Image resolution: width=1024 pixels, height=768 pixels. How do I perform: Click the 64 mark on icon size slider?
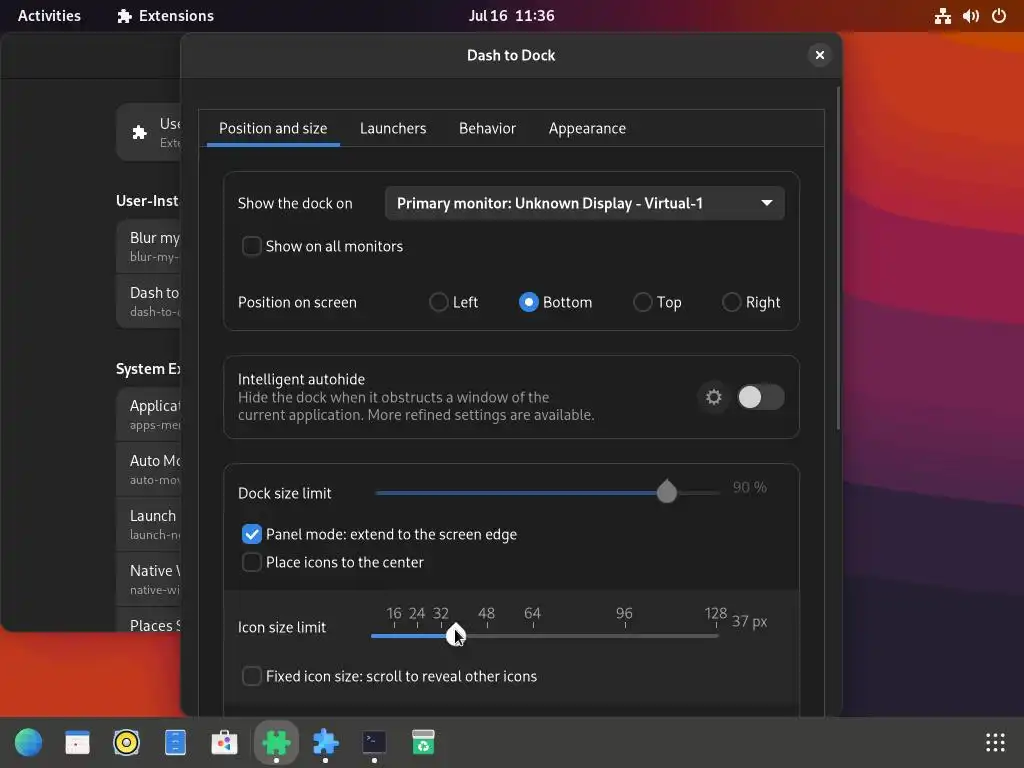pyautogui.click(x=532, y=614)
